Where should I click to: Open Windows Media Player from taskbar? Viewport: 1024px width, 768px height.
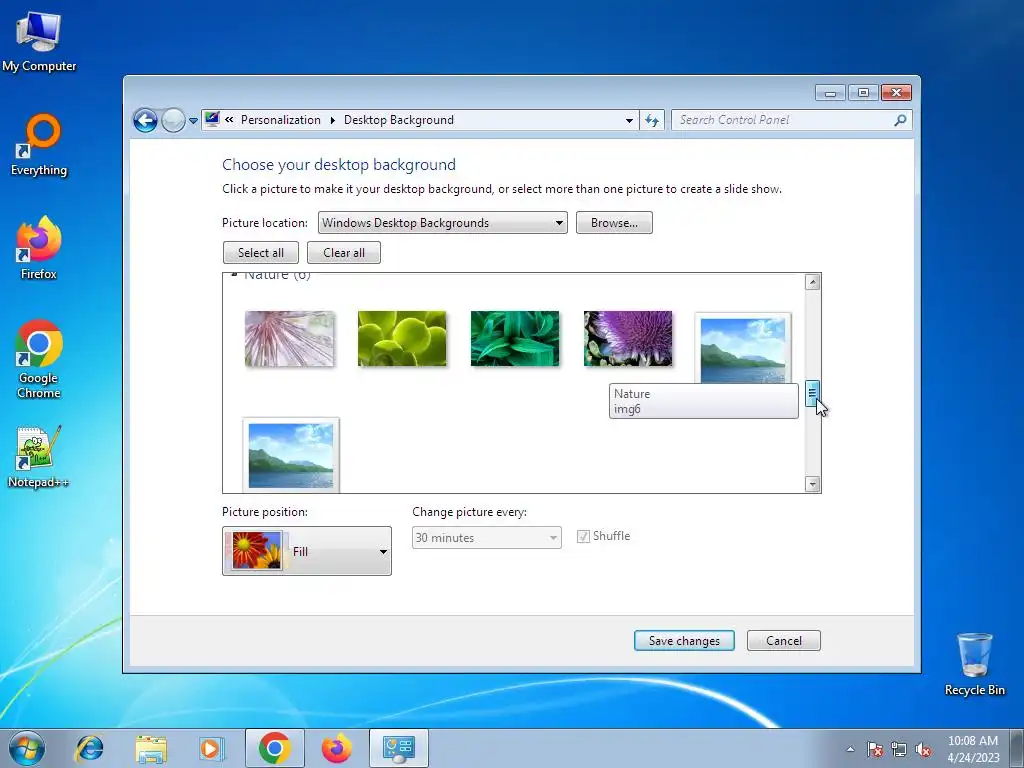click(212, 748)
